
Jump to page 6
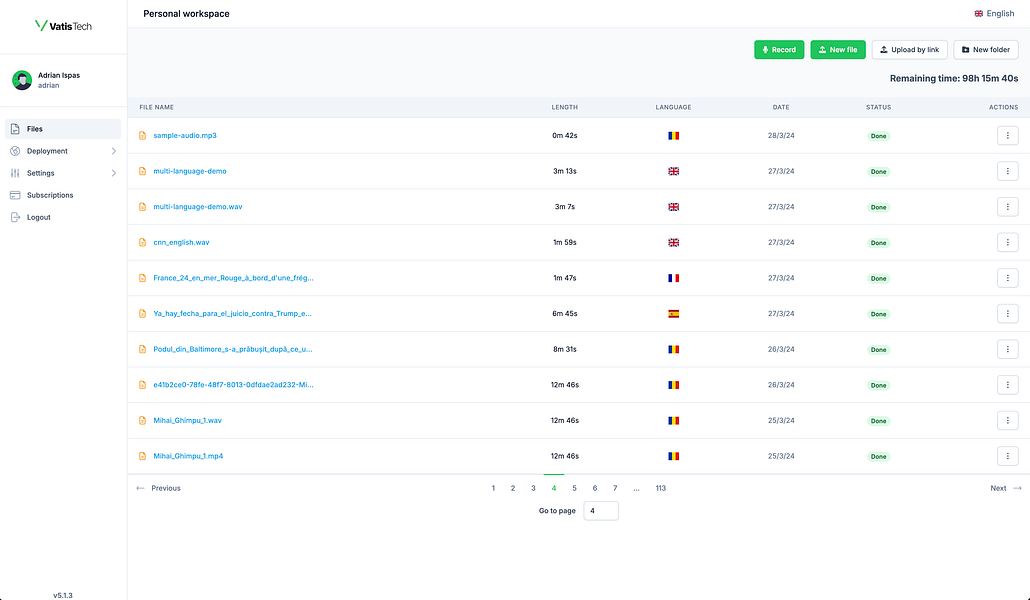tap(594, 488)
